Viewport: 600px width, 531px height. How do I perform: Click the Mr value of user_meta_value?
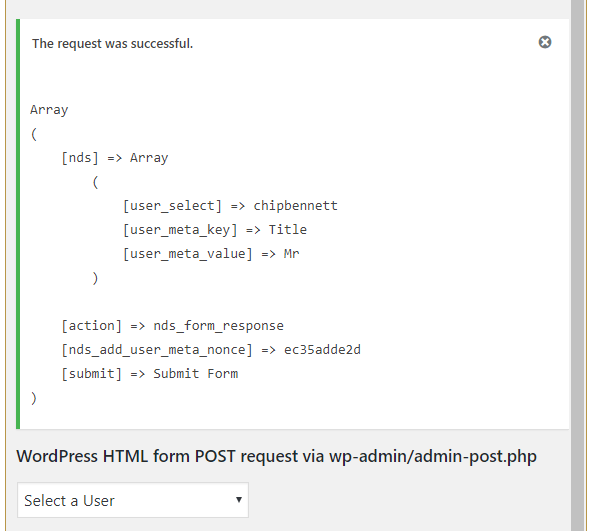tap(291, 254)
